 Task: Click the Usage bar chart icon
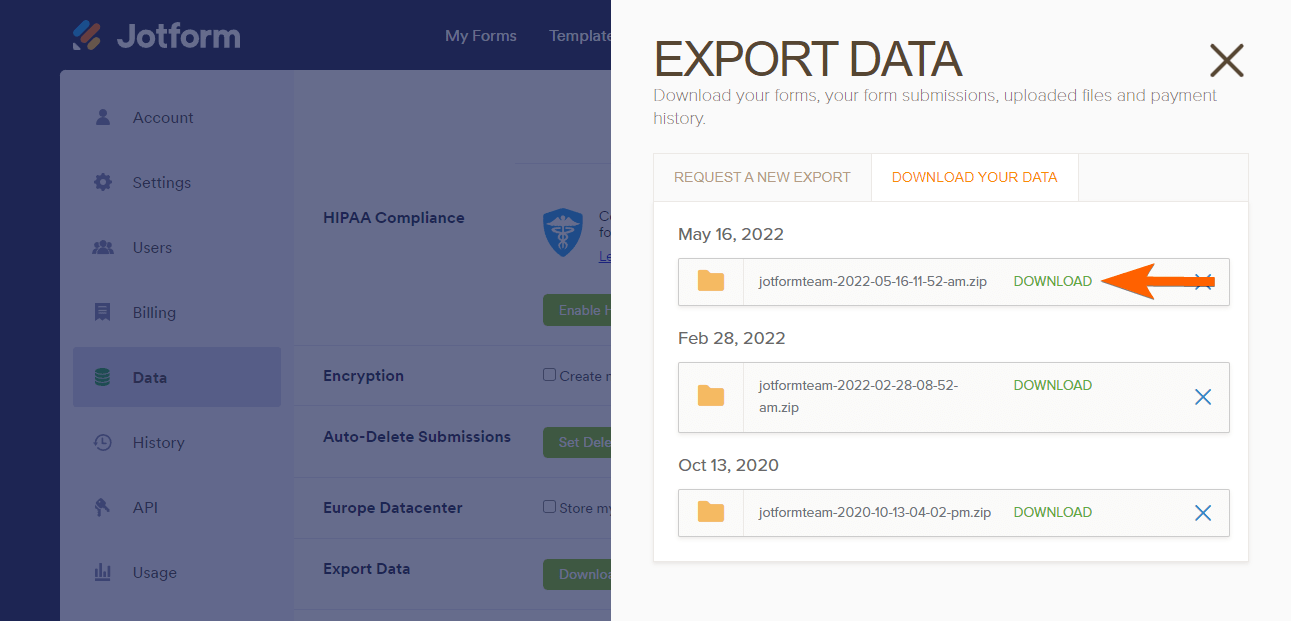coord(102,572)
